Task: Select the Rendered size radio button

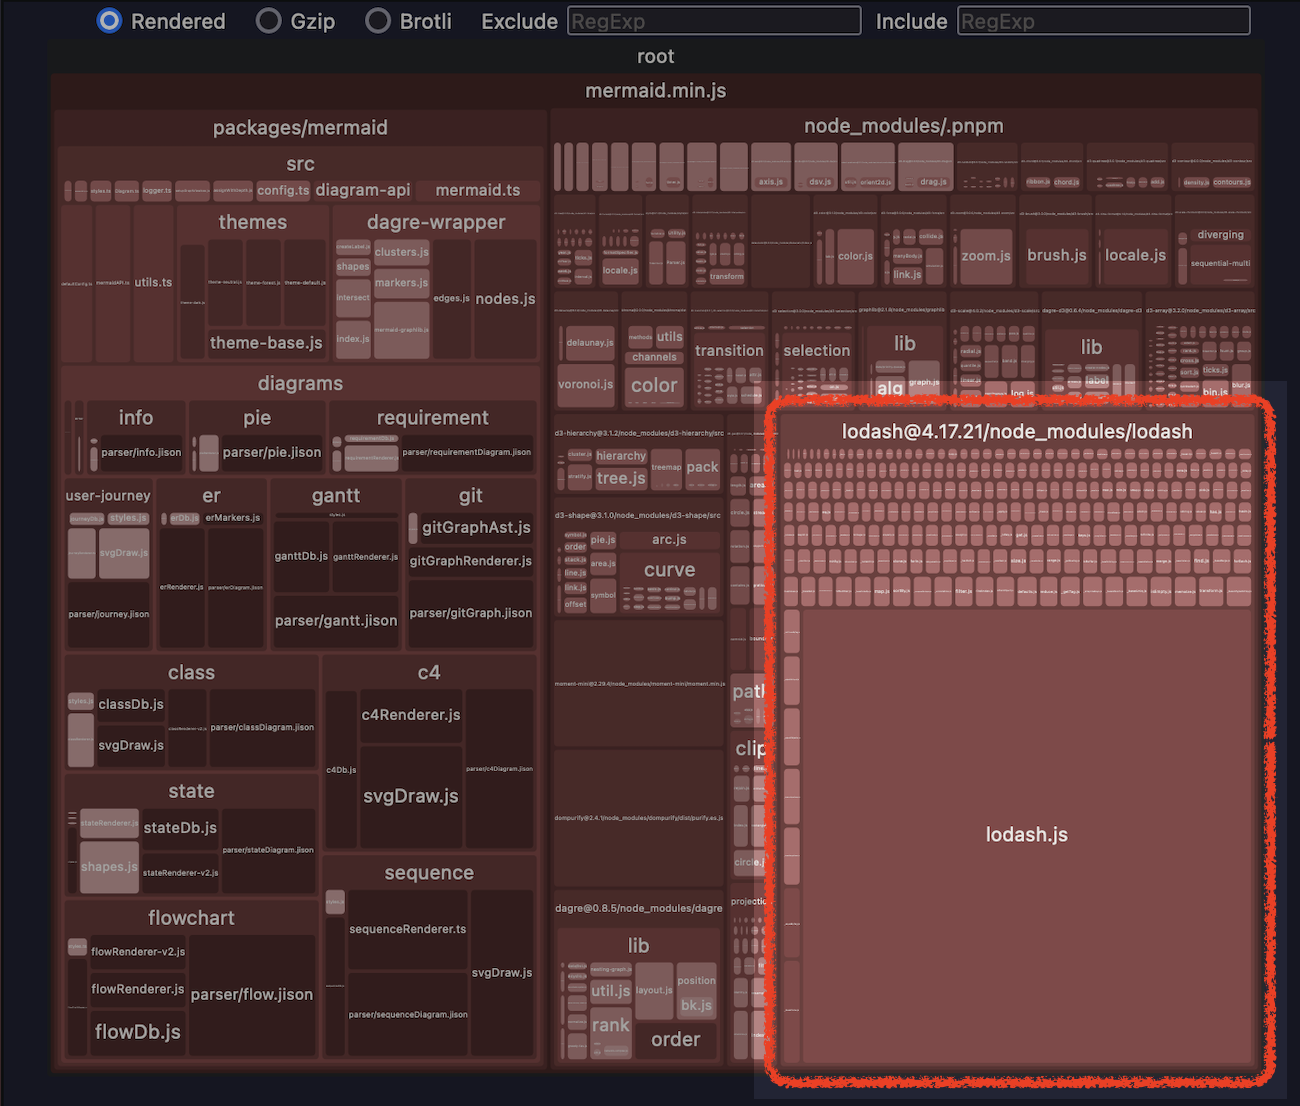Action: [x=110, y=21]
